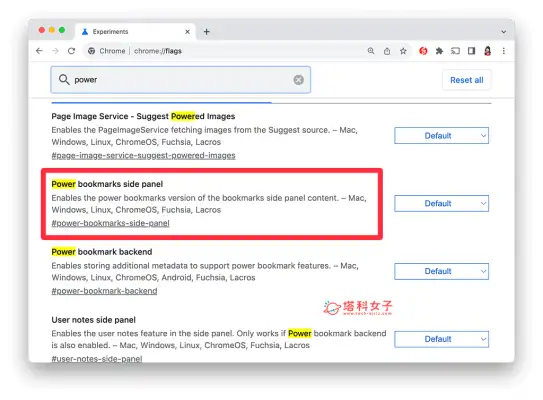Click into the flags search field
Screen dimensions: 543x400
(180, 80)
